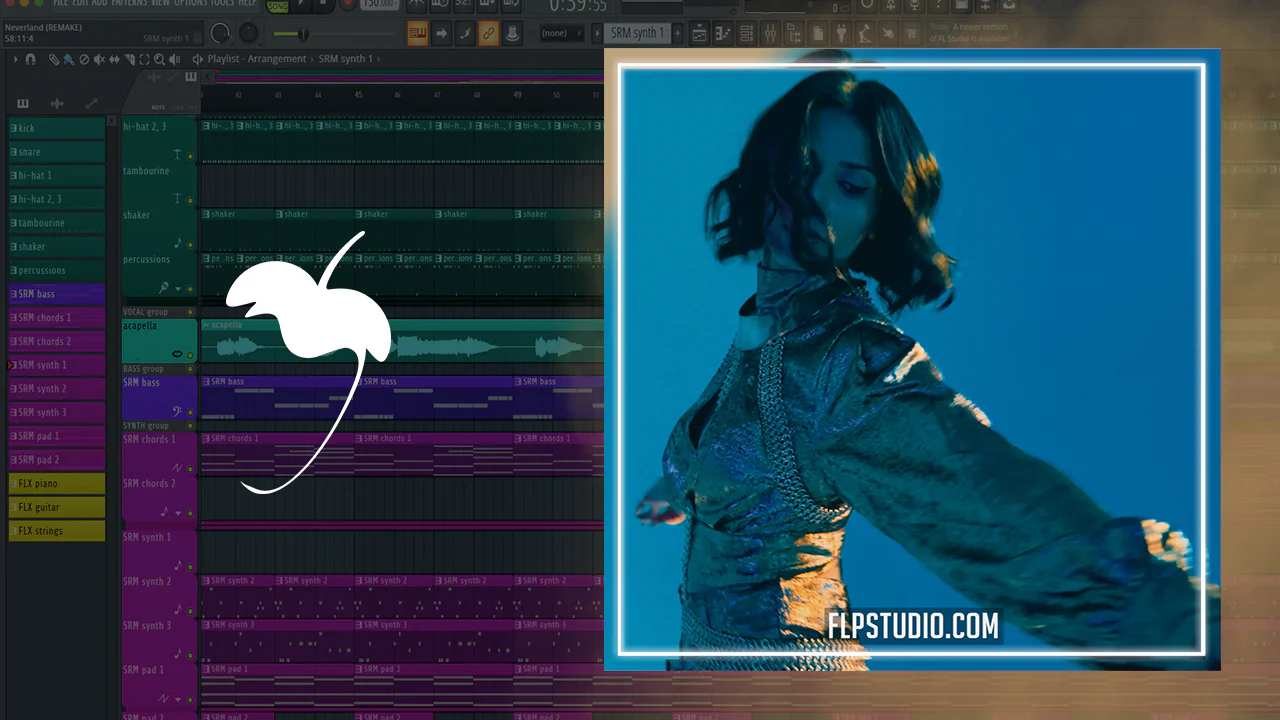Viewport: 1280px width, 720px height.
Task: Select the Draw pencil tool
Action: (53, 59)
